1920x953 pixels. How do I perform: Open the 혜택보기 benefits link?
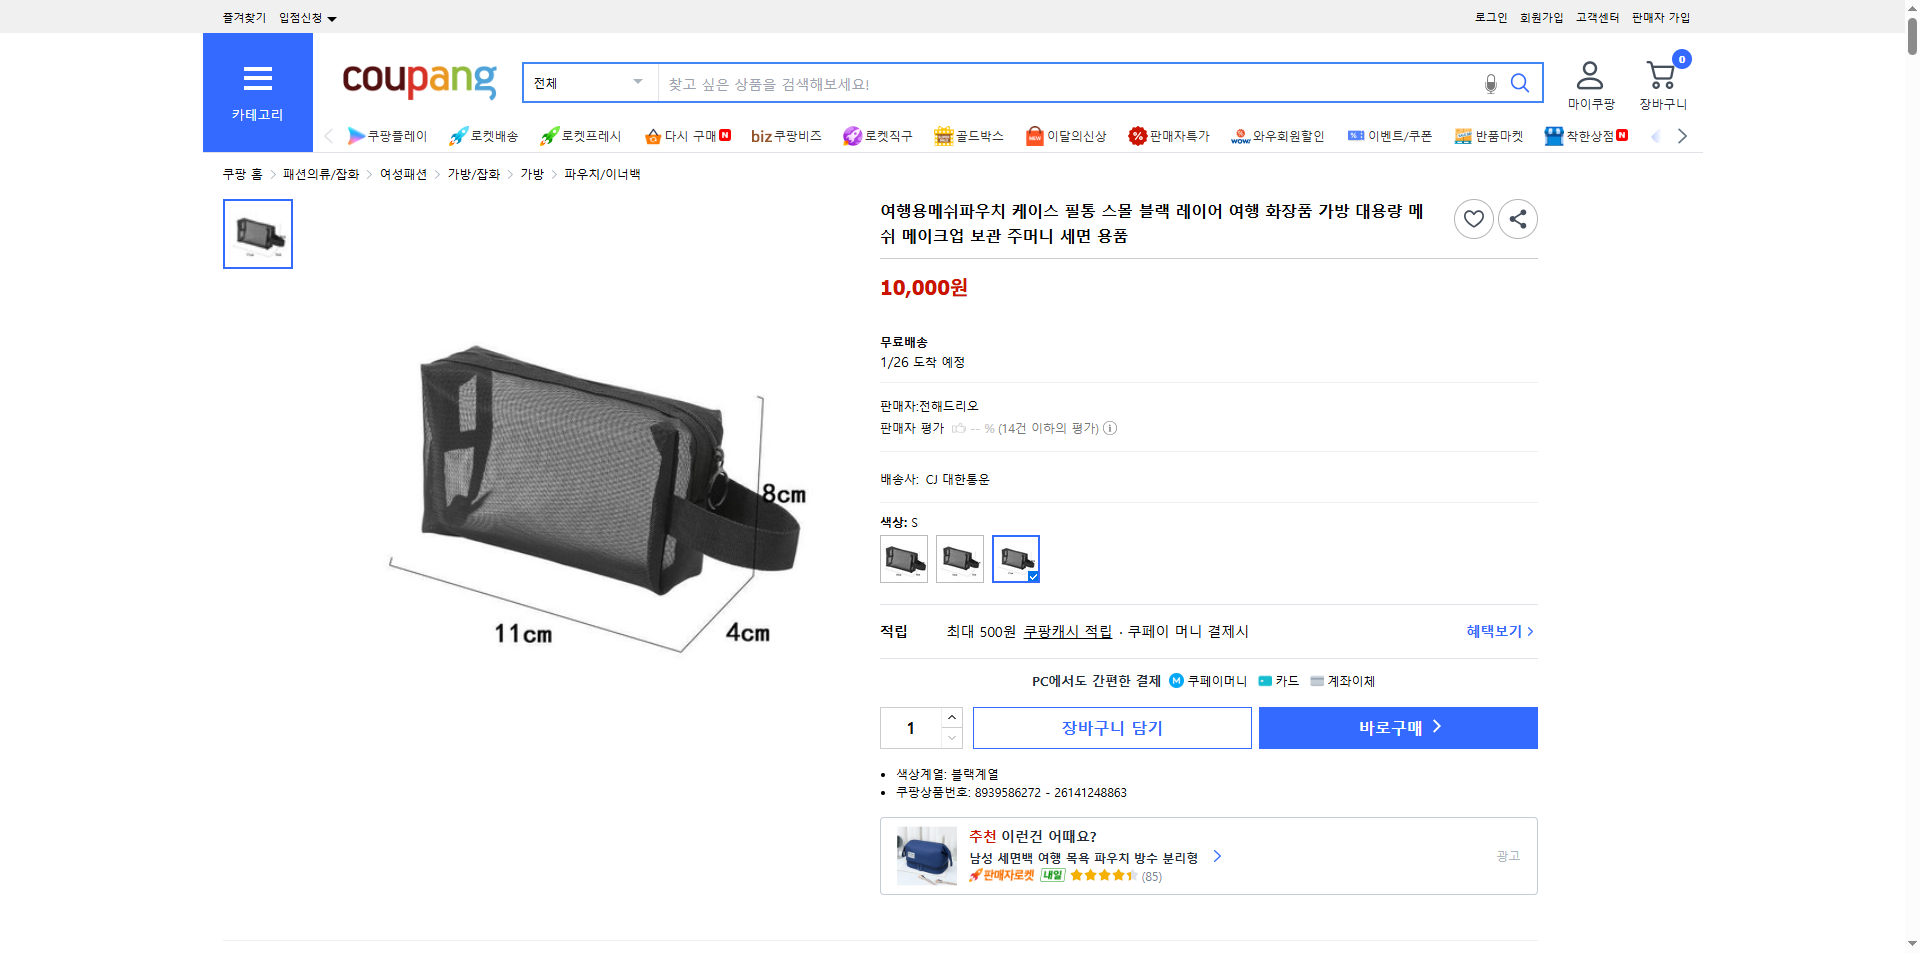pyautogui.click(x=1493, y=631)
